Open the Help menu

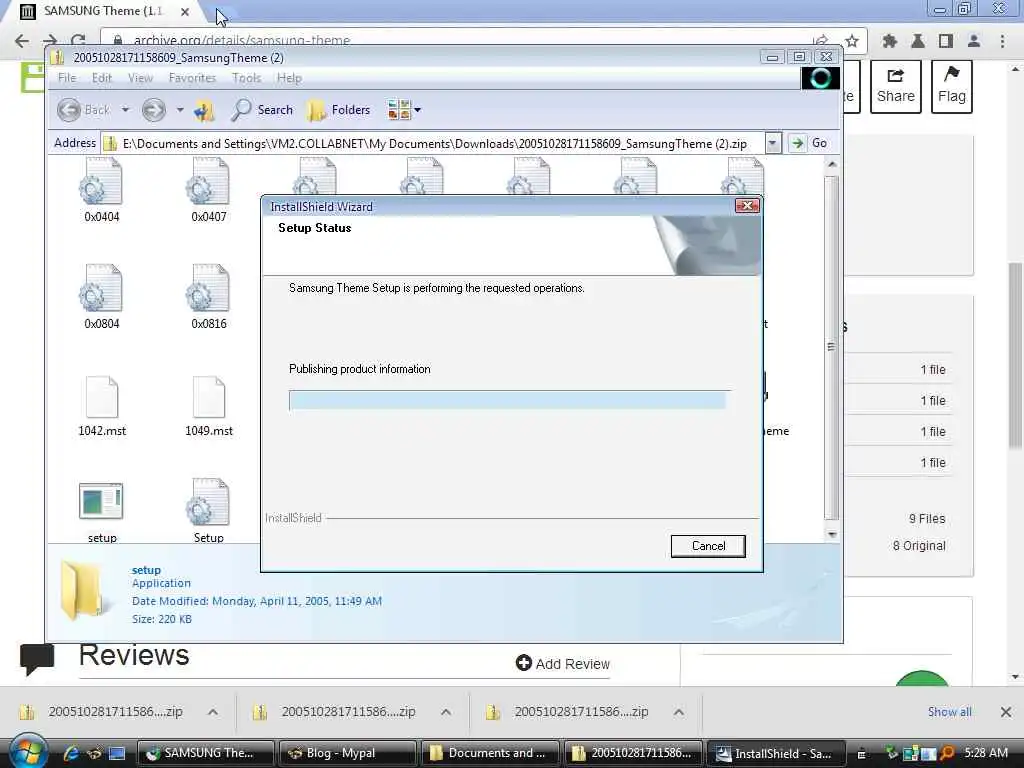pos(289,78)
